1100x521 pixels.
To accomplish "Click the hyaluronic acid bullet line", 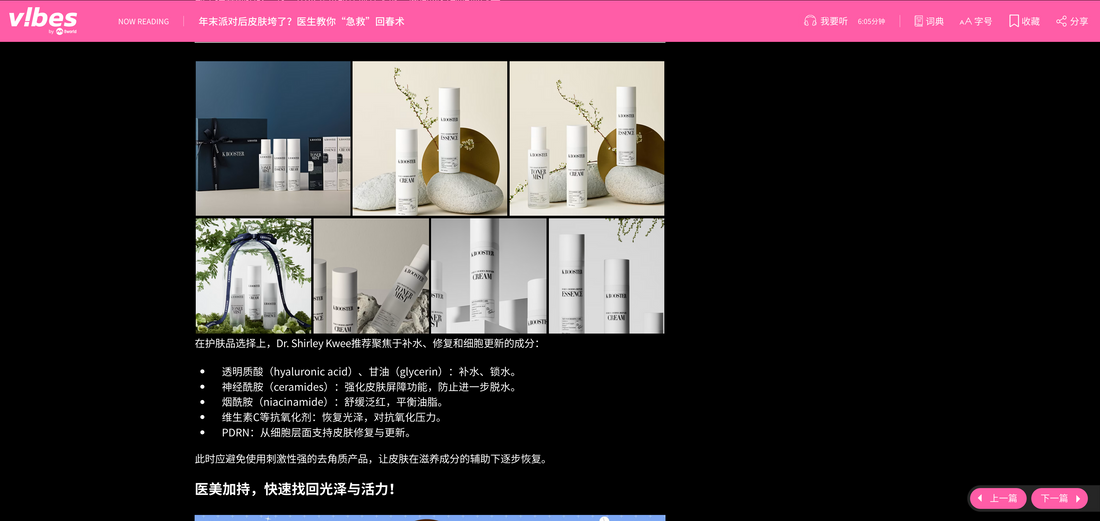I will click(370, 372).
